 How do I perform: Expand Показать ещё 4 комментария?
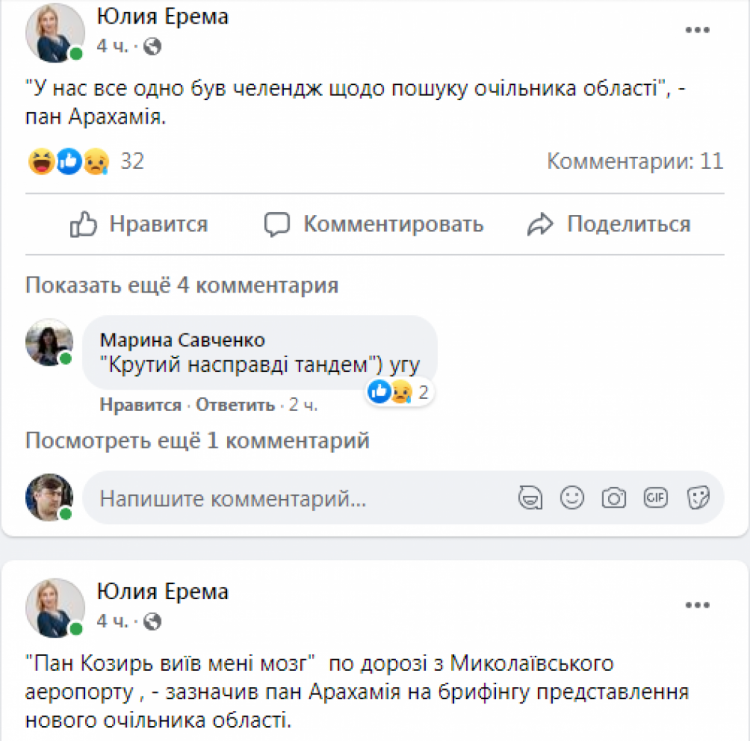tap(181, 285)
